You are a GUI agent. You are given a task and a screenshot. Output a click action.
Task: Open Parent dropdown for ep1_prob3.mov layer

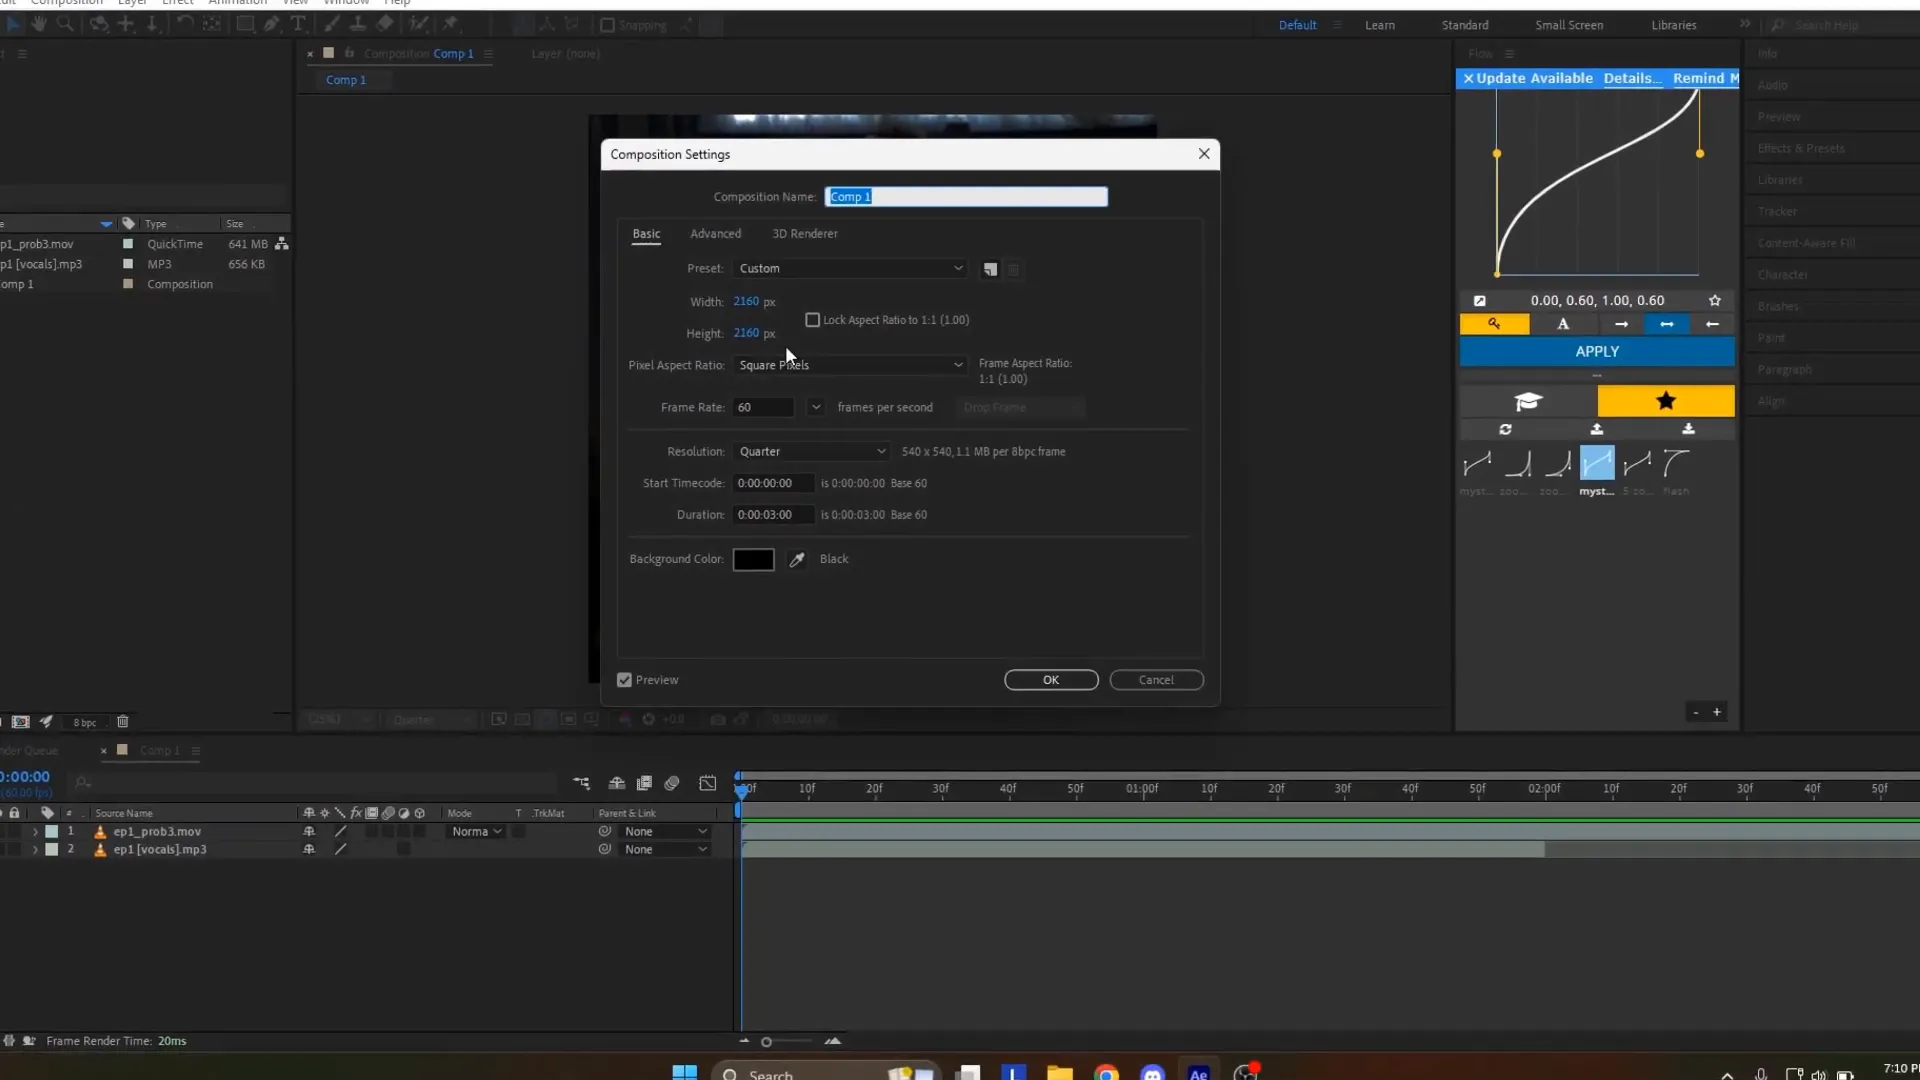(666, 831)
